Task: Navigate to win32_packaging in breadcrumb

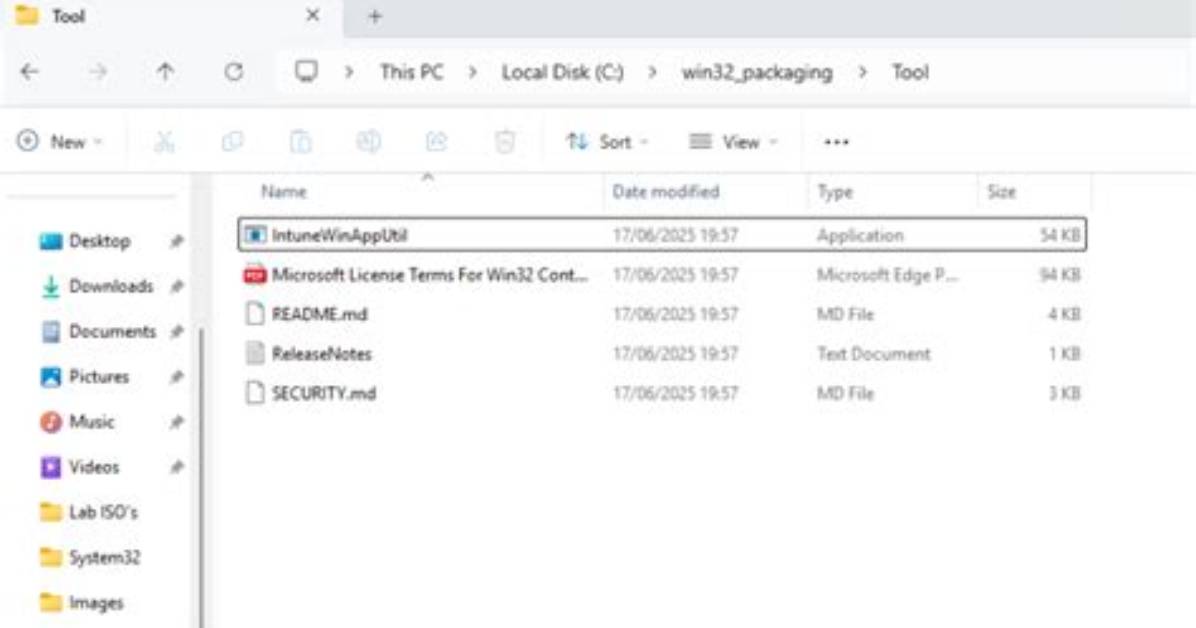Action: point(757,72)
